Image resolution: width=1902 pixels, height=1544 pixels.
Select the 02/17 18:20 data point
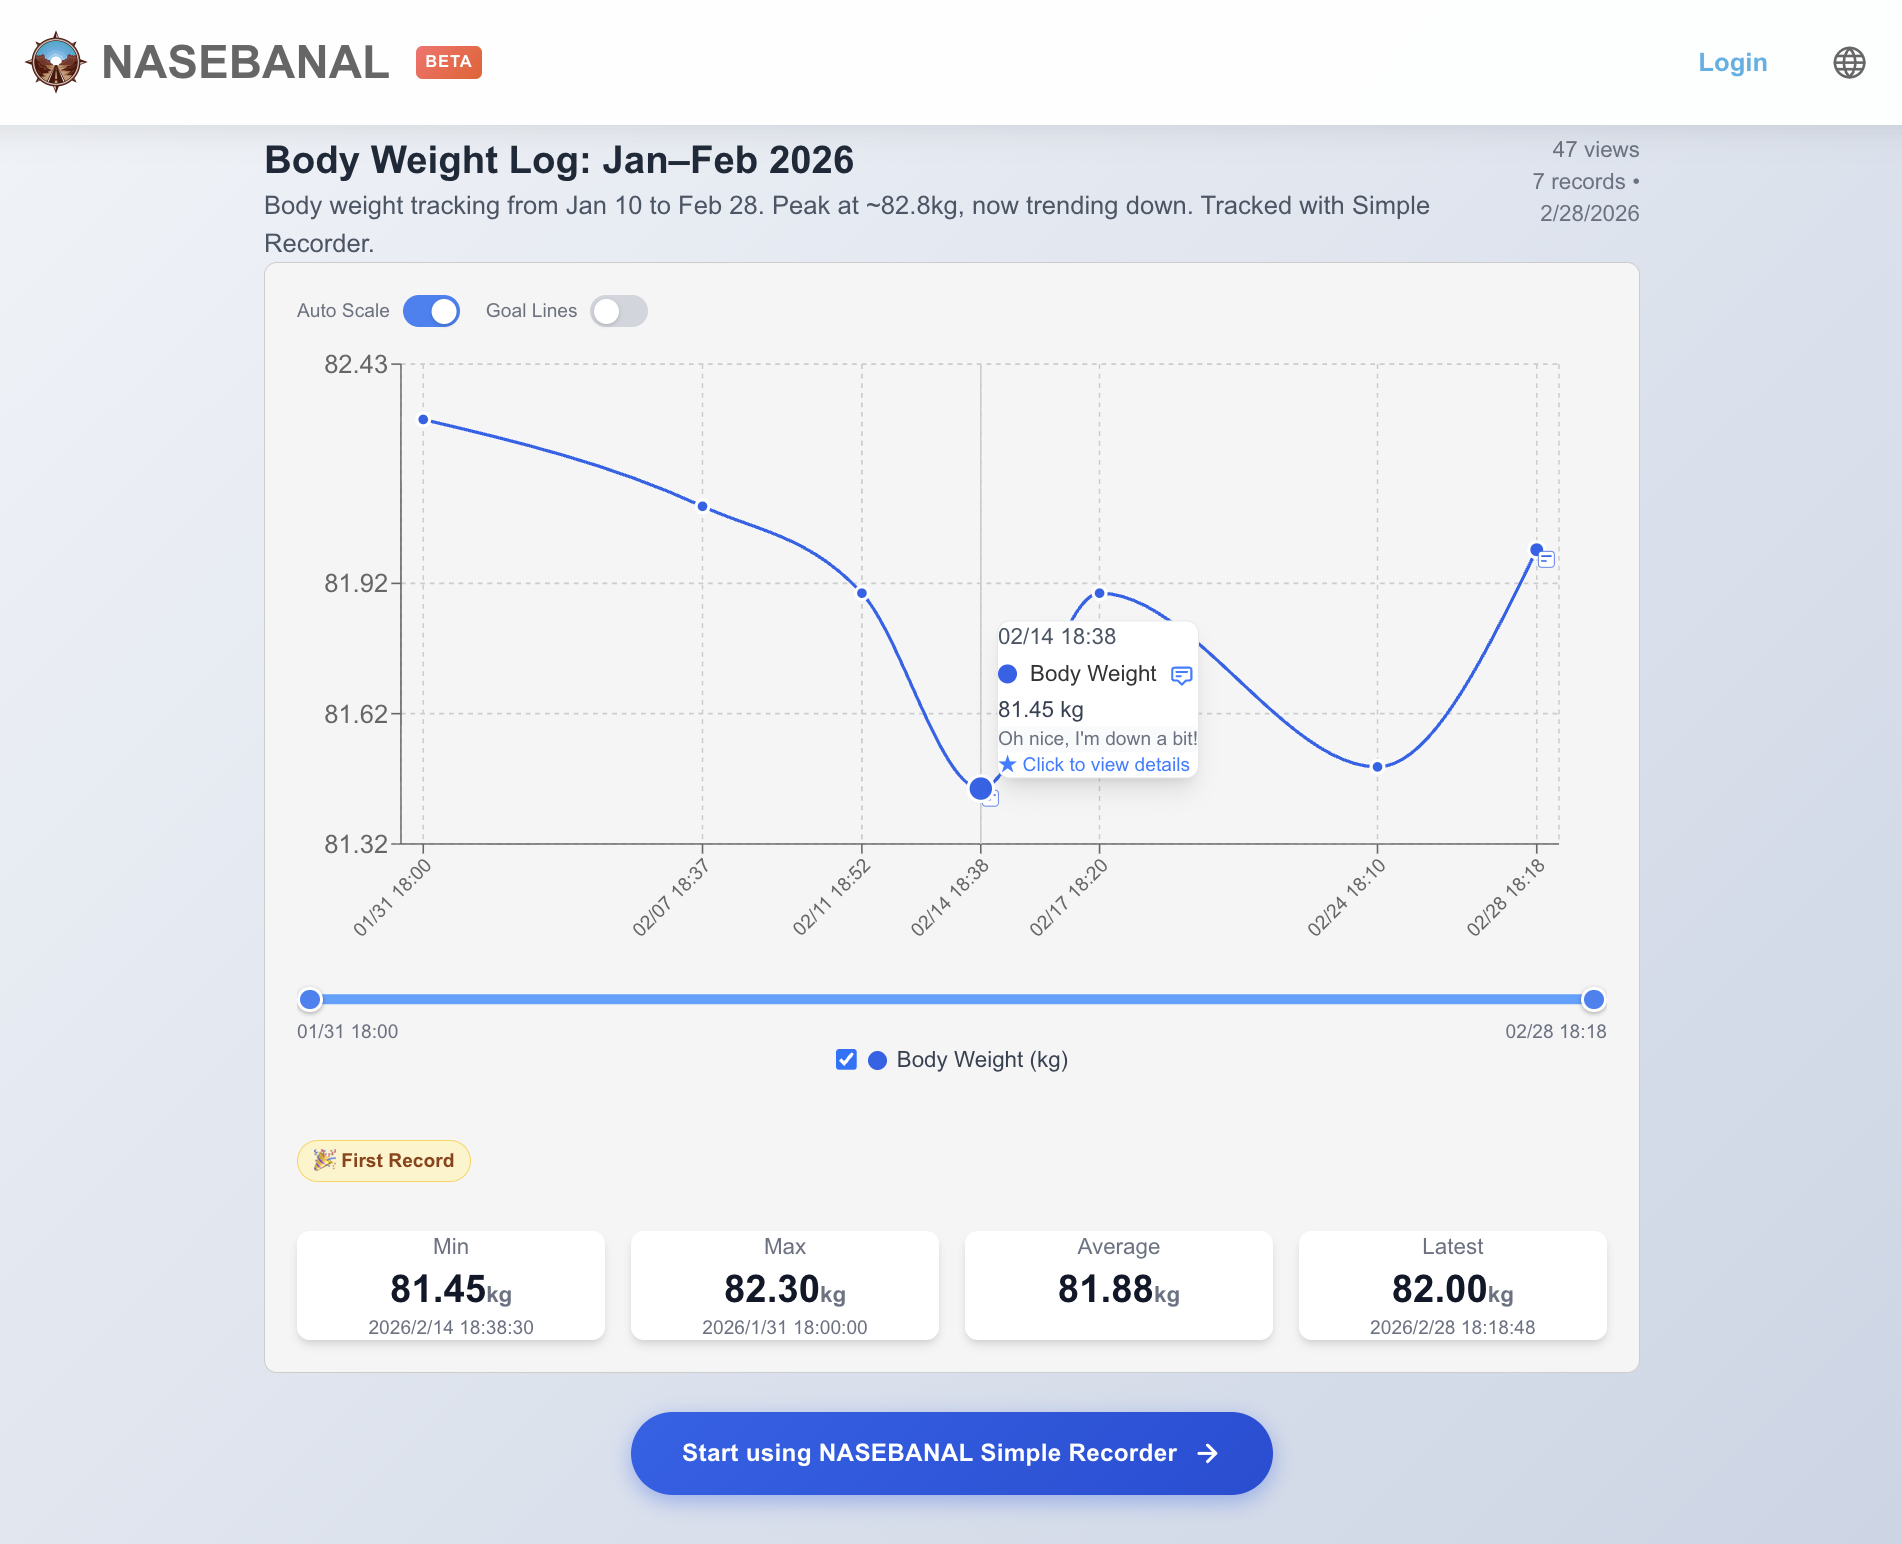coord(1100,592)
